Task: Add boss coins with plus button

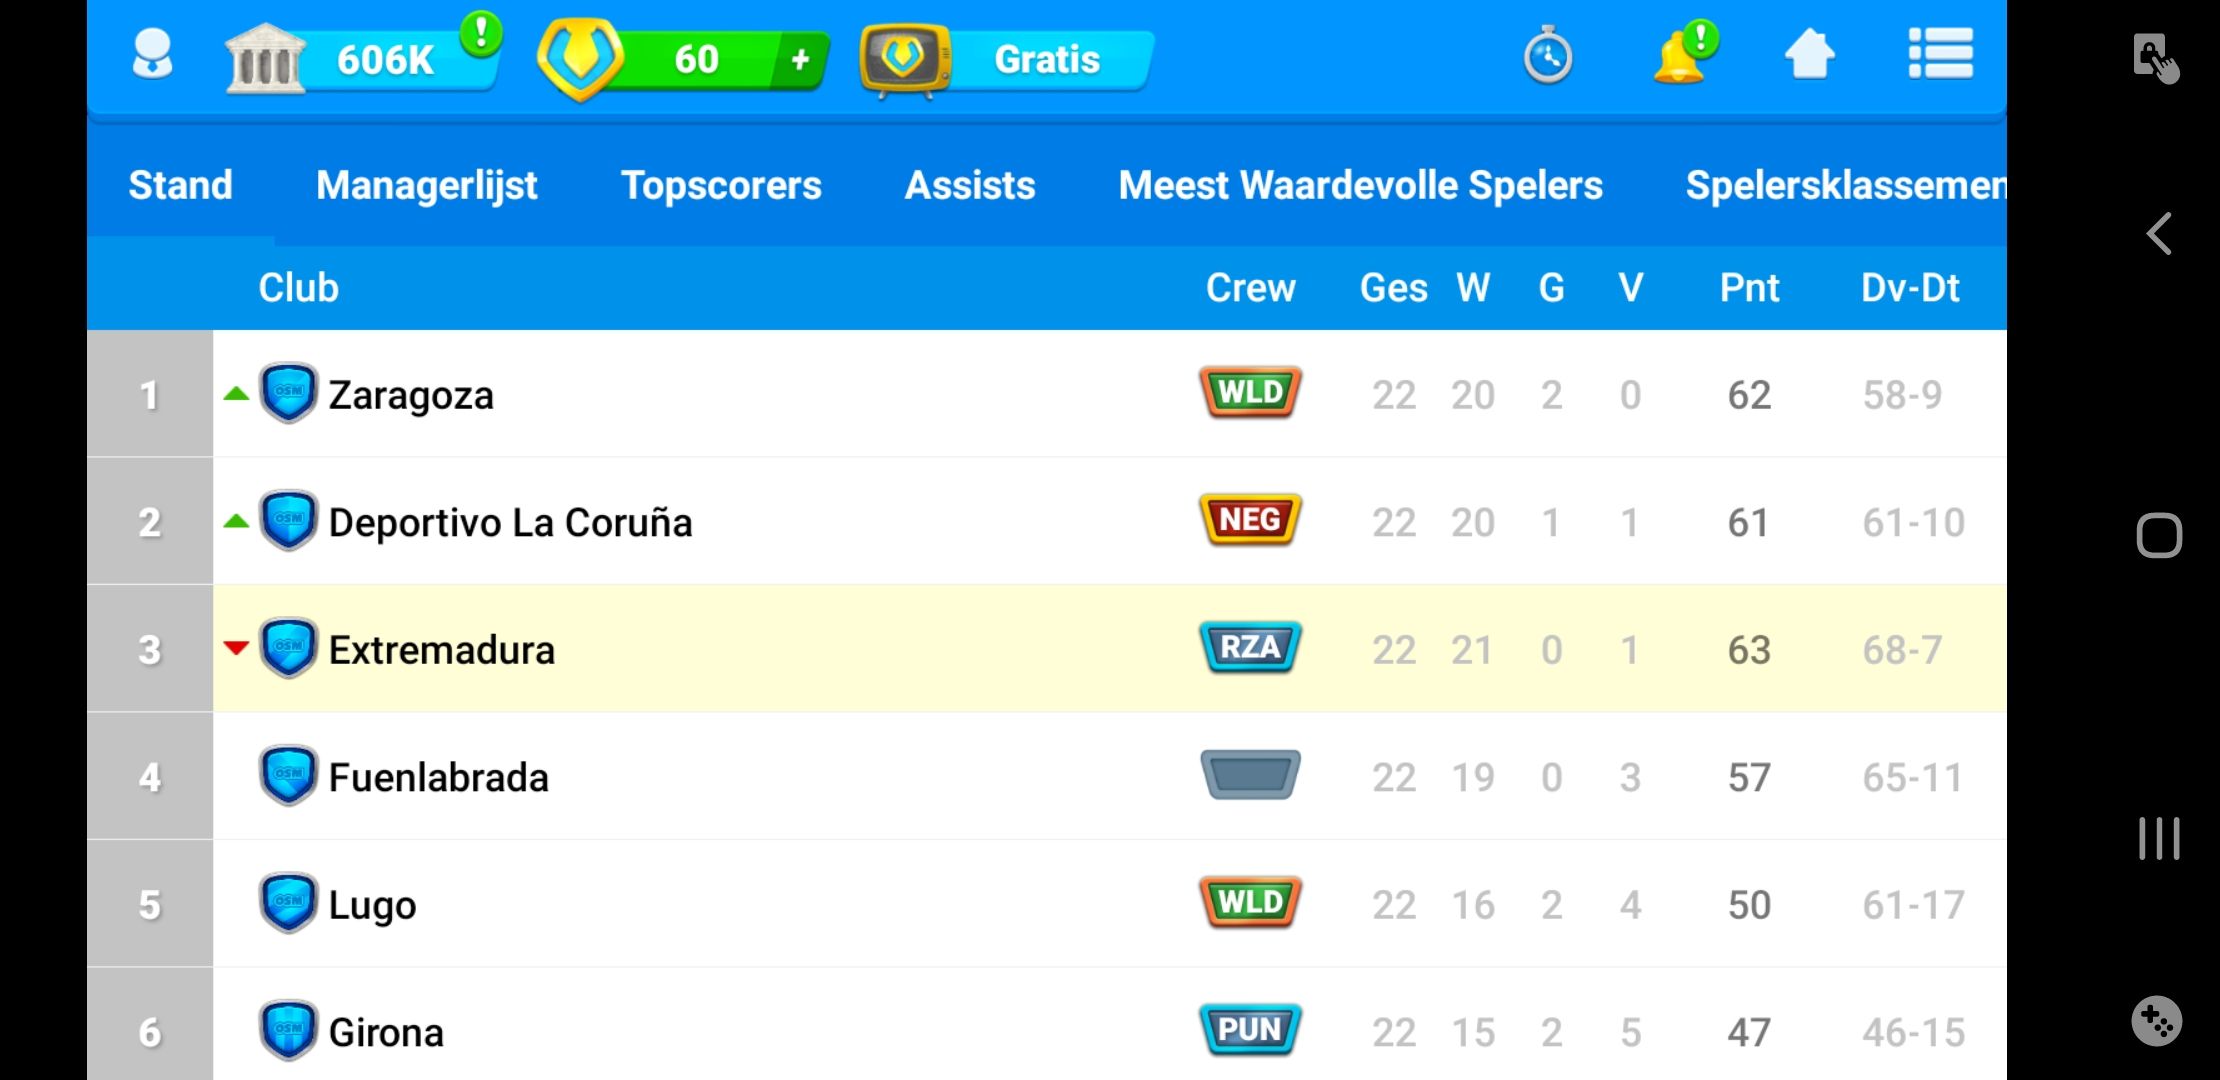Action: click(x=800, y=60)
